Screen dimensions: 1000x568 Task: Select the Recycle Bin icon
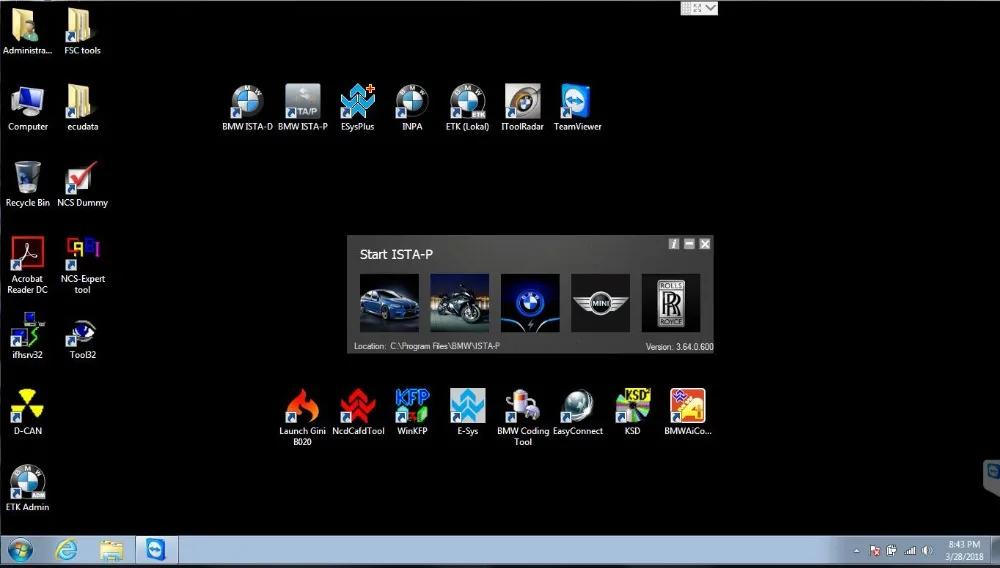27,184
